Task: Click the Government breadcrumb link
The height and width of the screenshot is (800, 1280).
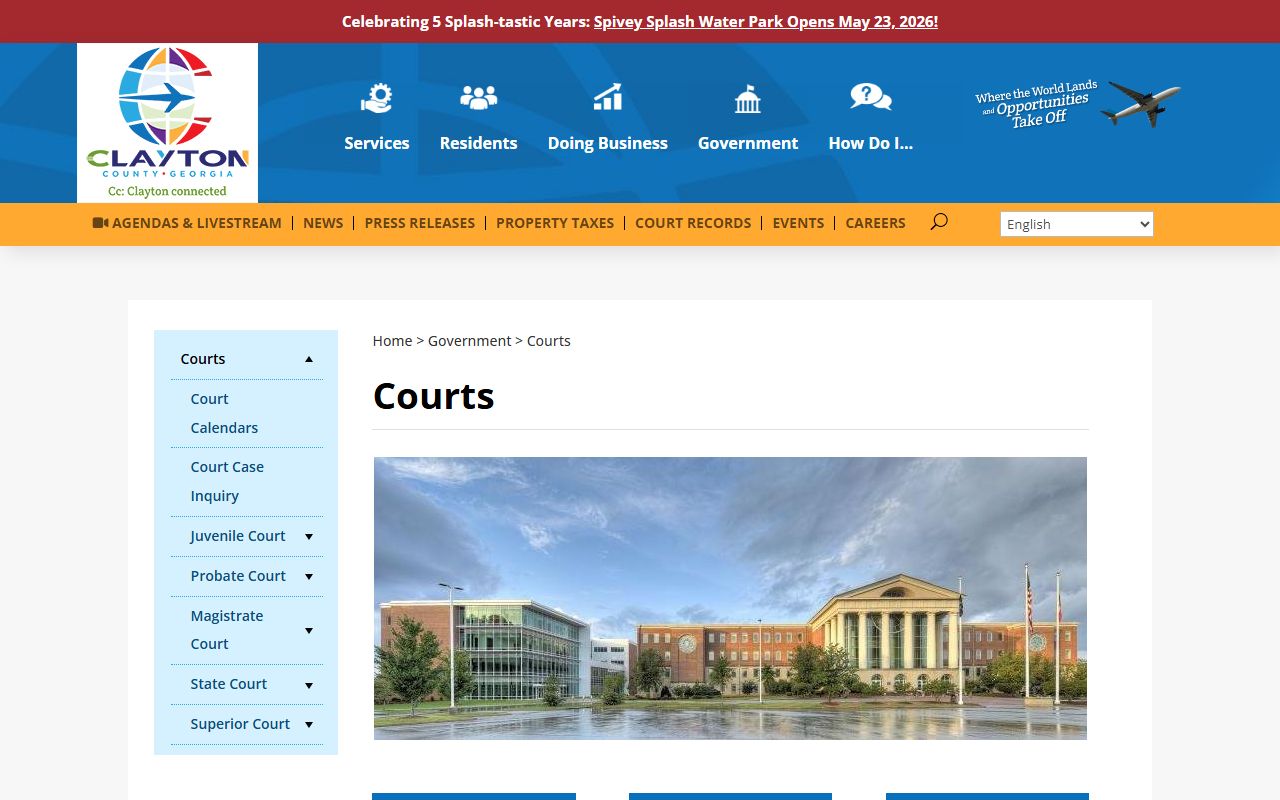Action: coord(470,341)
